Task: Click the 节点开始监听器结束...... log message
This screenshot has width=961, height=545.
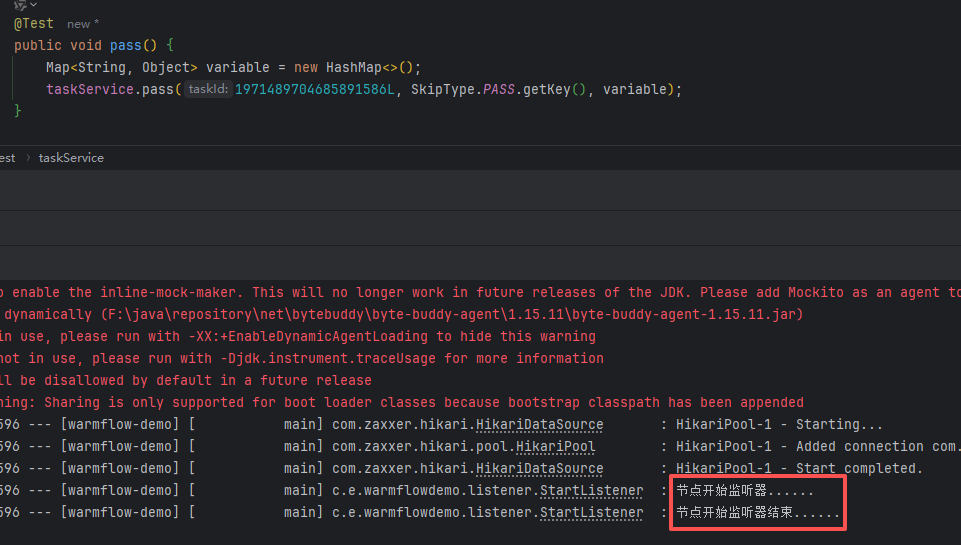Action: point(758,513)
